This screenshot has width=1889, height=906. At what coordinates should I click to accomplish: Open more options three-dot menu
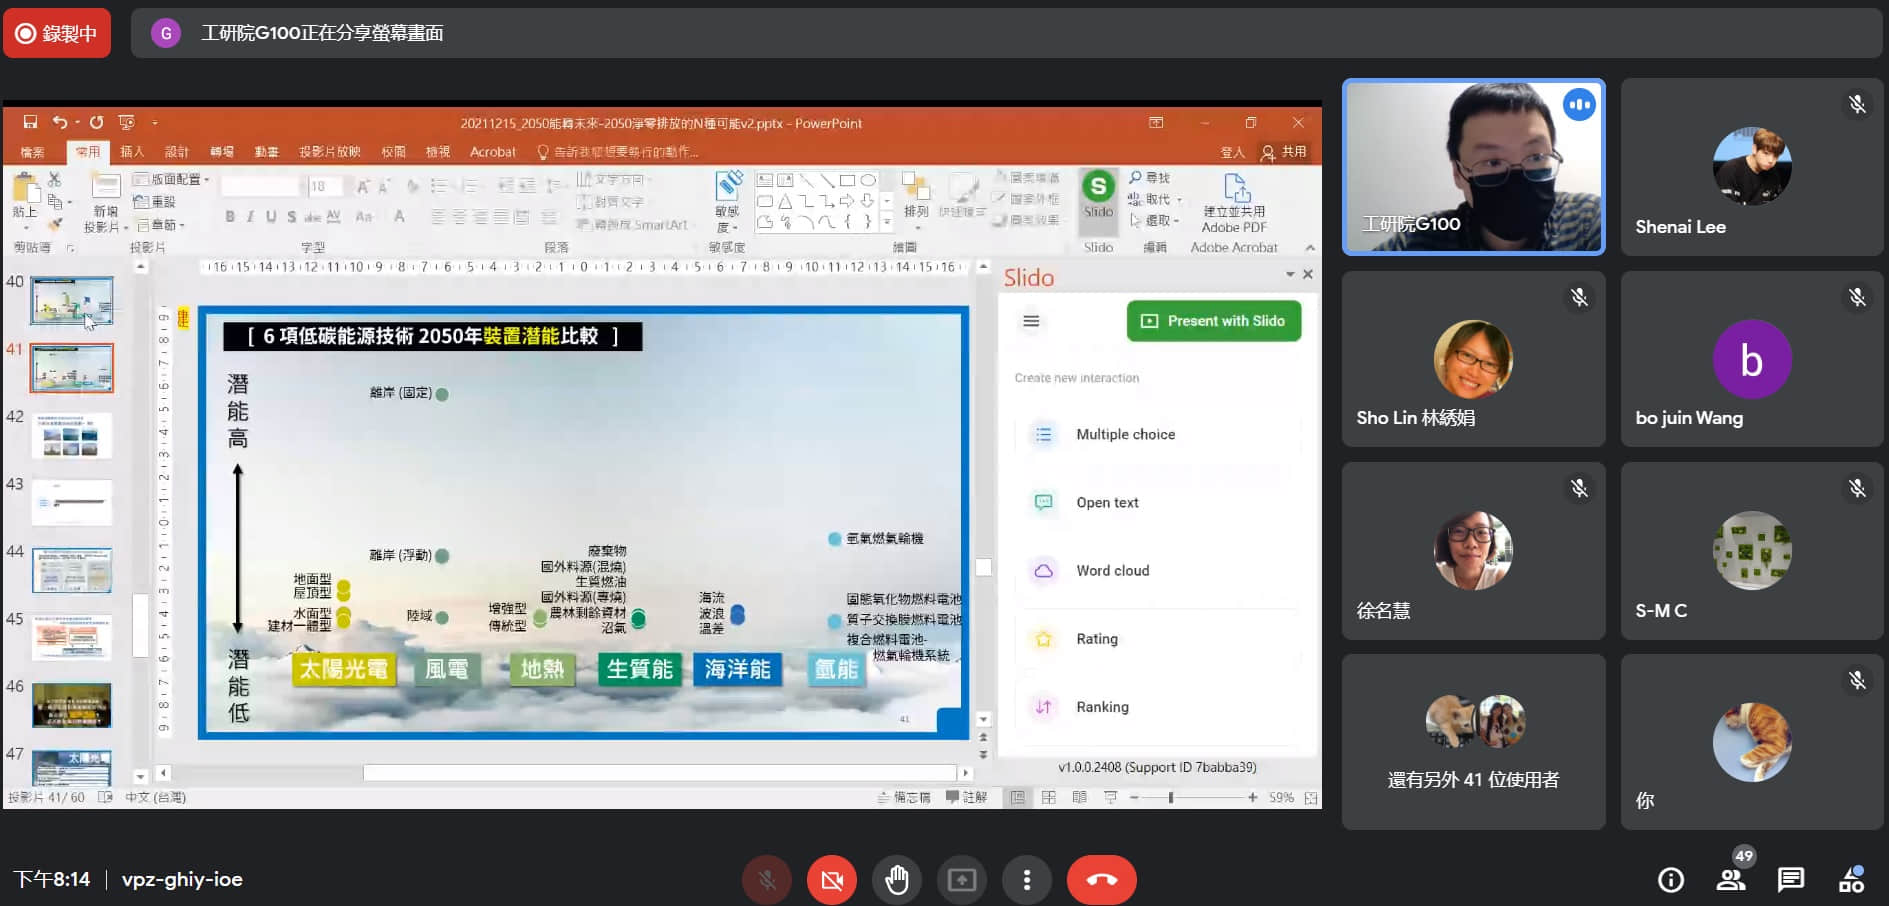pos(1026,880)
